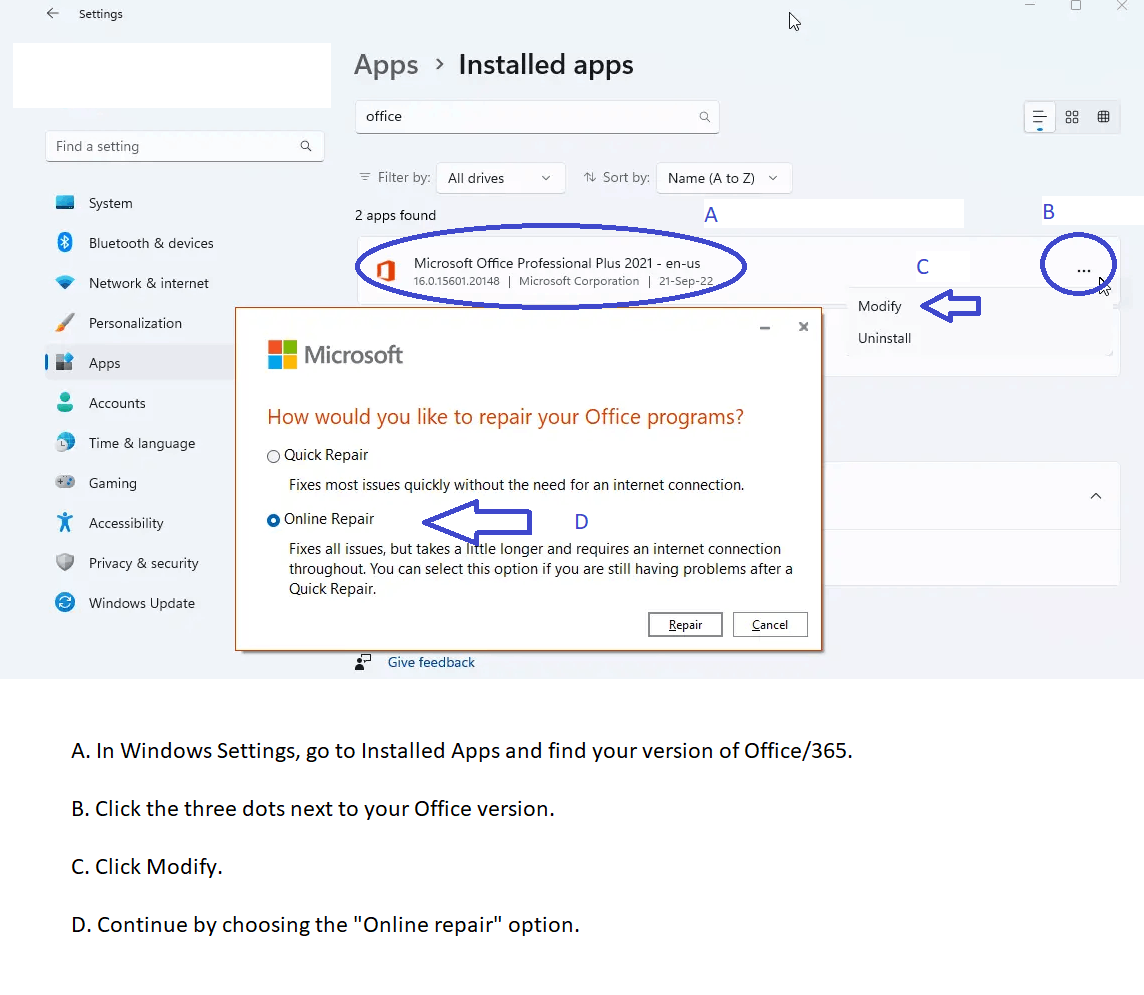Screen dimensions: 1144x995
Task: Click the Repair button
Action: 685,624
